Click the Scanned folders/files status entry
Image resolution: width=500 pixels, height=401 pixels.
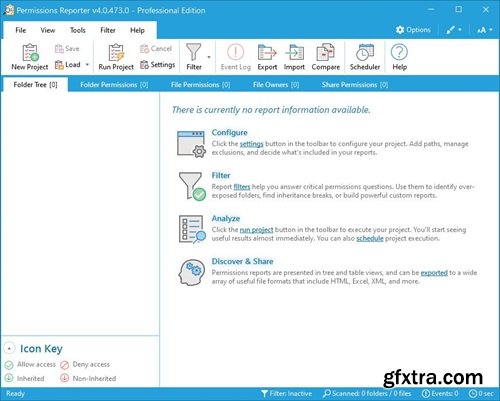[367, 394]
